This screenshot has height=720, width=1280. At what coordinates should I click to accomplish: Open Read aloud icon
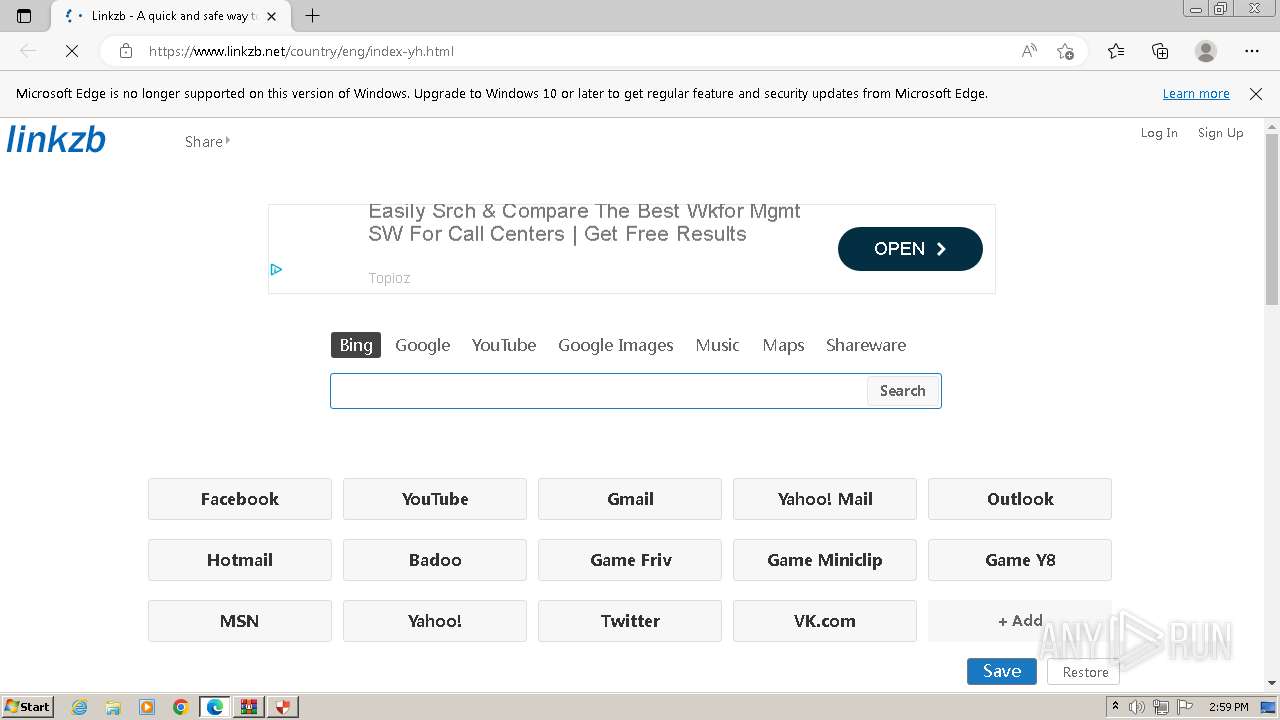[1029, 51]
